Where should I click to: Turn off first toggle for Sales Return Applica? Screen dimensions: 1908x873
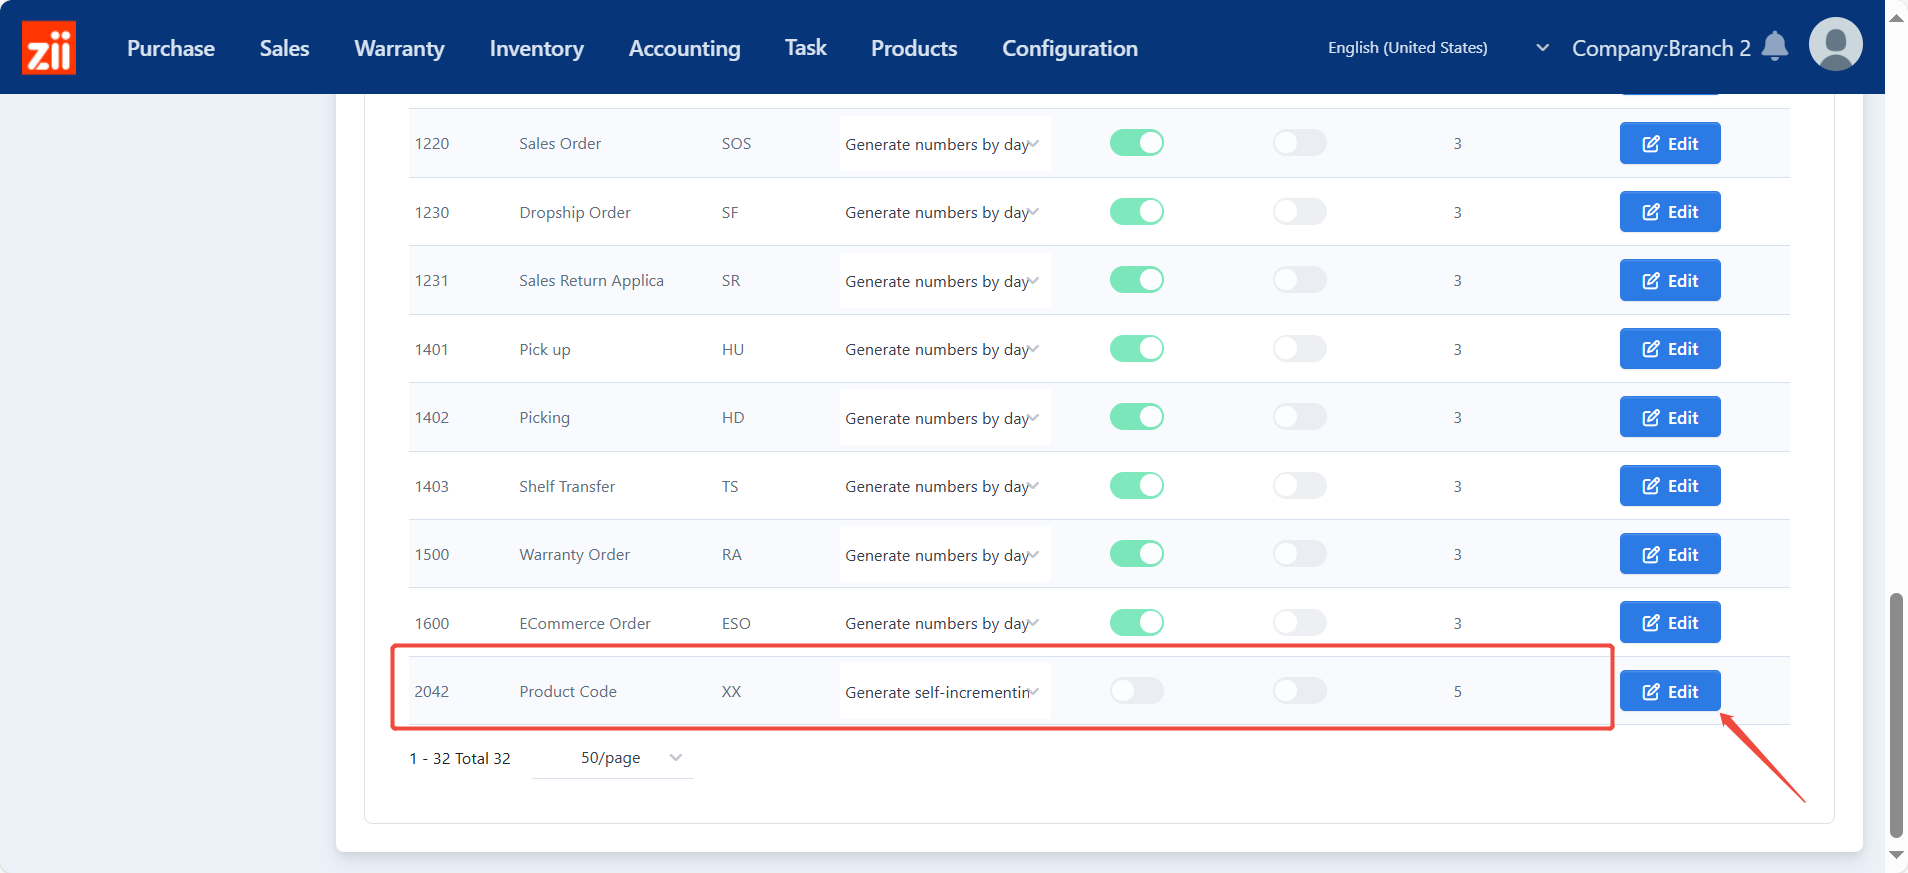tap(1137, 280)
